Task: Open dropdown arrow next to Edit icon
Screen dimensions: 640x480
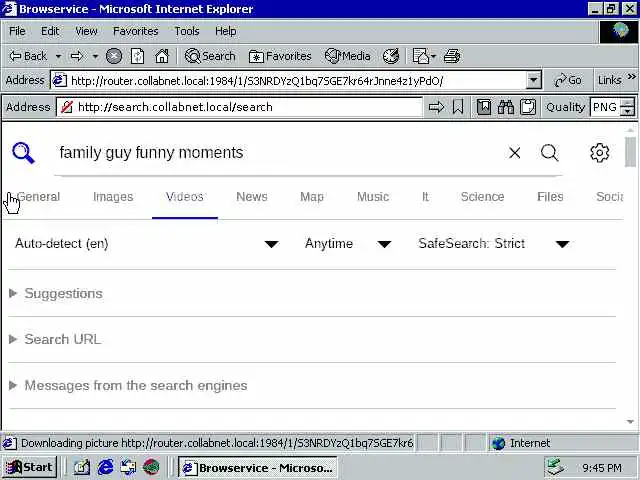Action: pos(433,56)
